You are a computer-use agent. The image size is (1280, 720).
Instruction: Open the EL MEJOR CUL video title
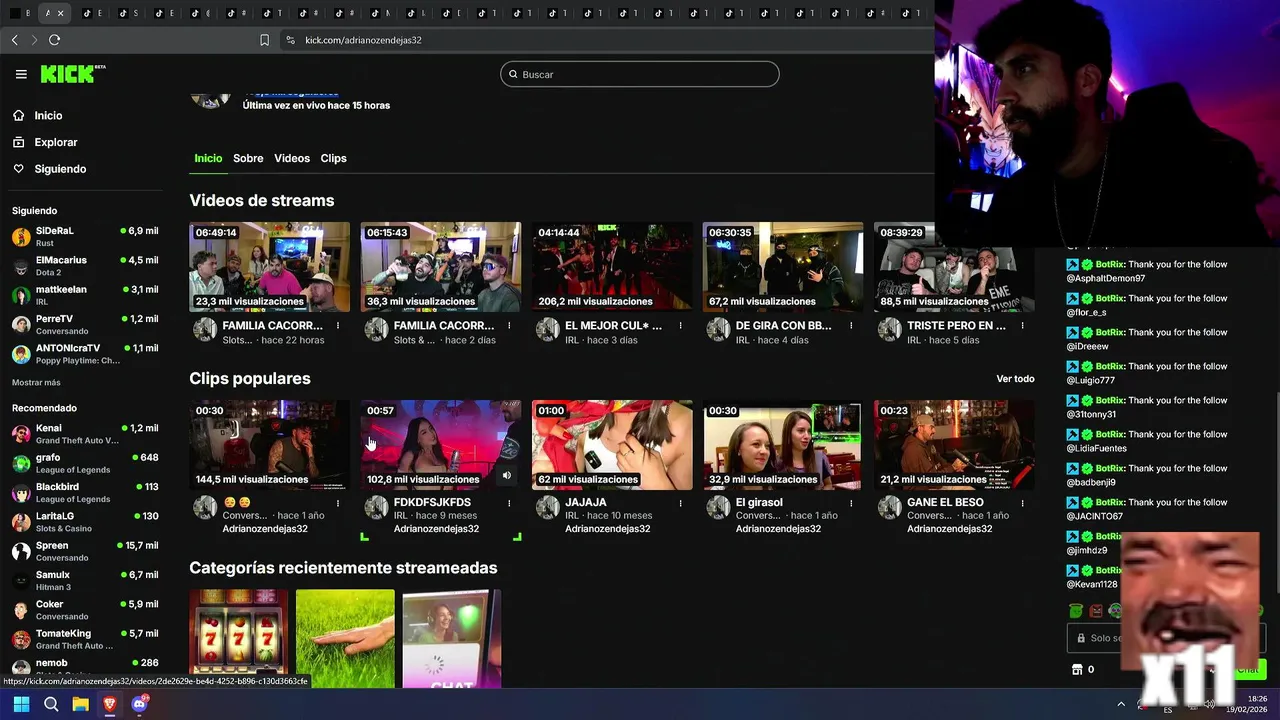click(x=613, y=326)
